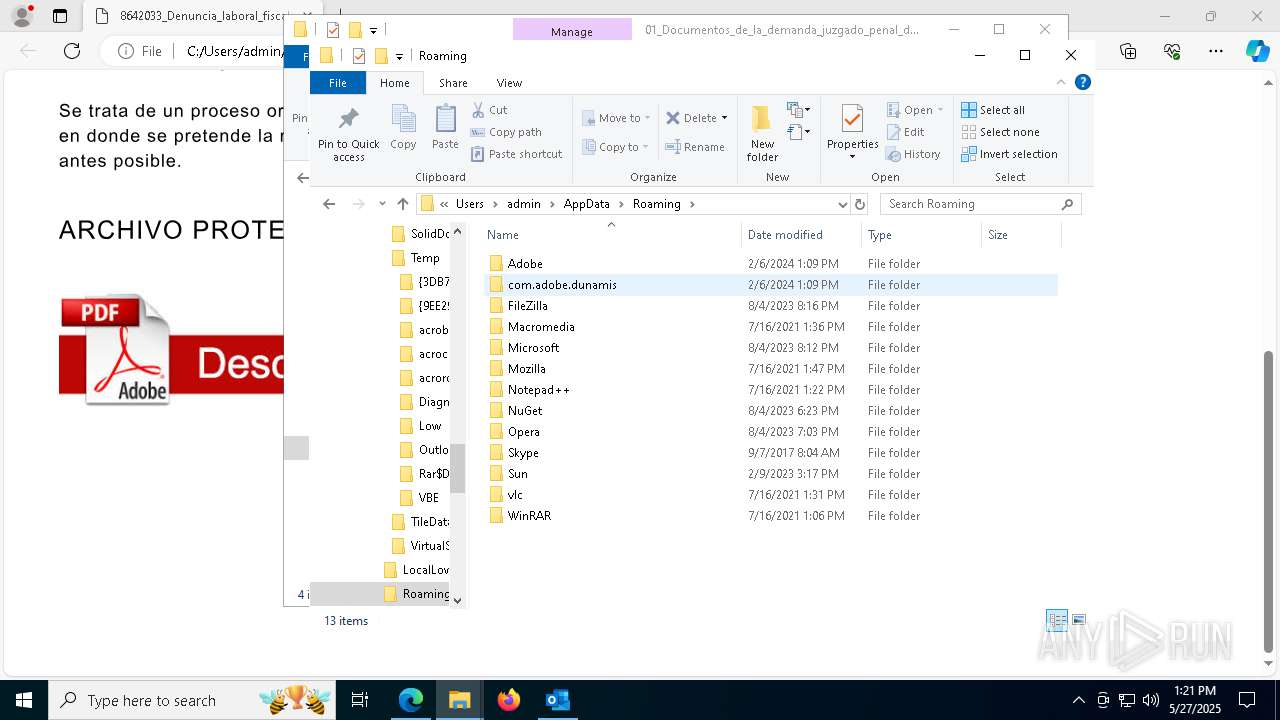Click AppData in the address breadcrumb

tap(586, 204)
